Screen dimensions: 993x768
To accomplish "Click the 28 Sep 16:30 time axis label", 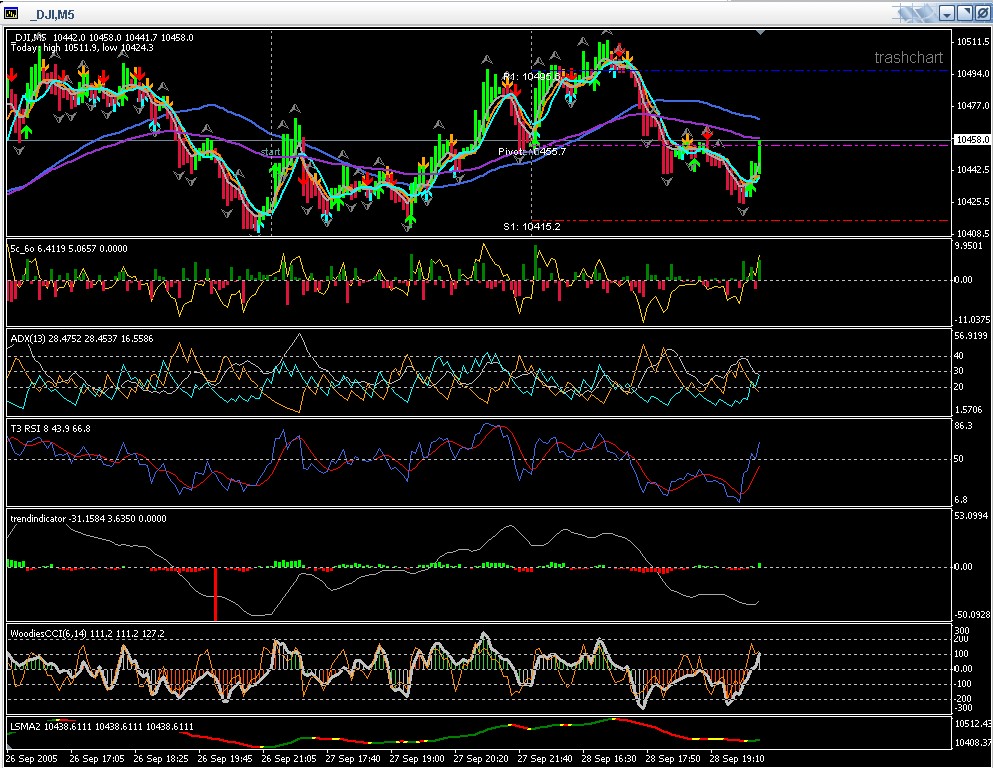I will point(609,759).
